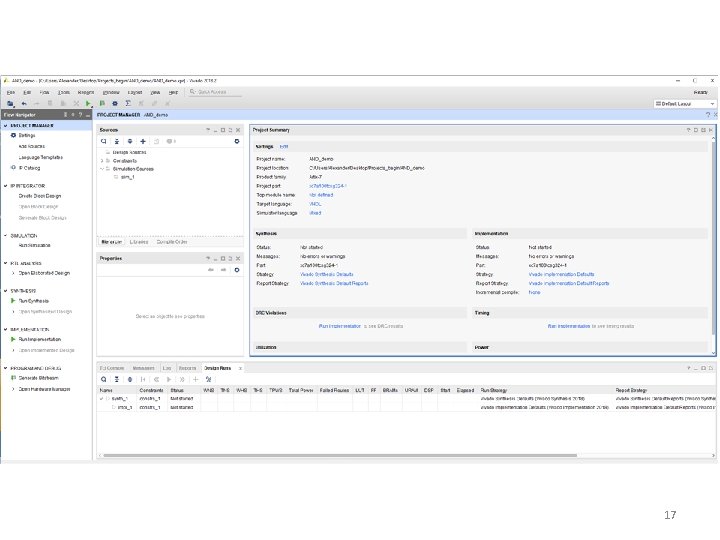Switch to Messages tab
Screen dimensions: 720x540
(x=143, y=368)
